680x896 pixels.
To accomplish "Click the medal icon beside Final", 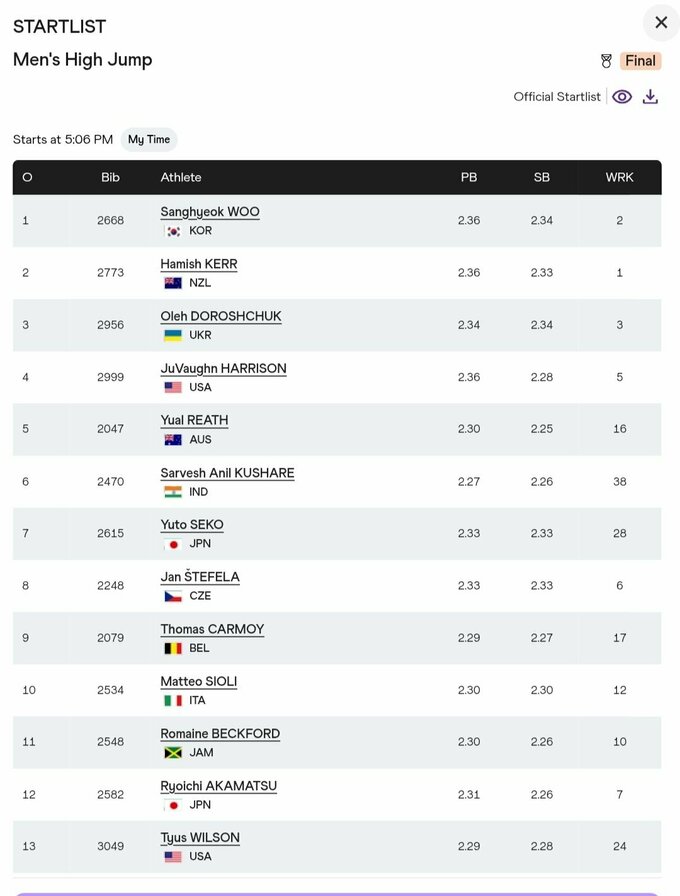I will 606,61.
